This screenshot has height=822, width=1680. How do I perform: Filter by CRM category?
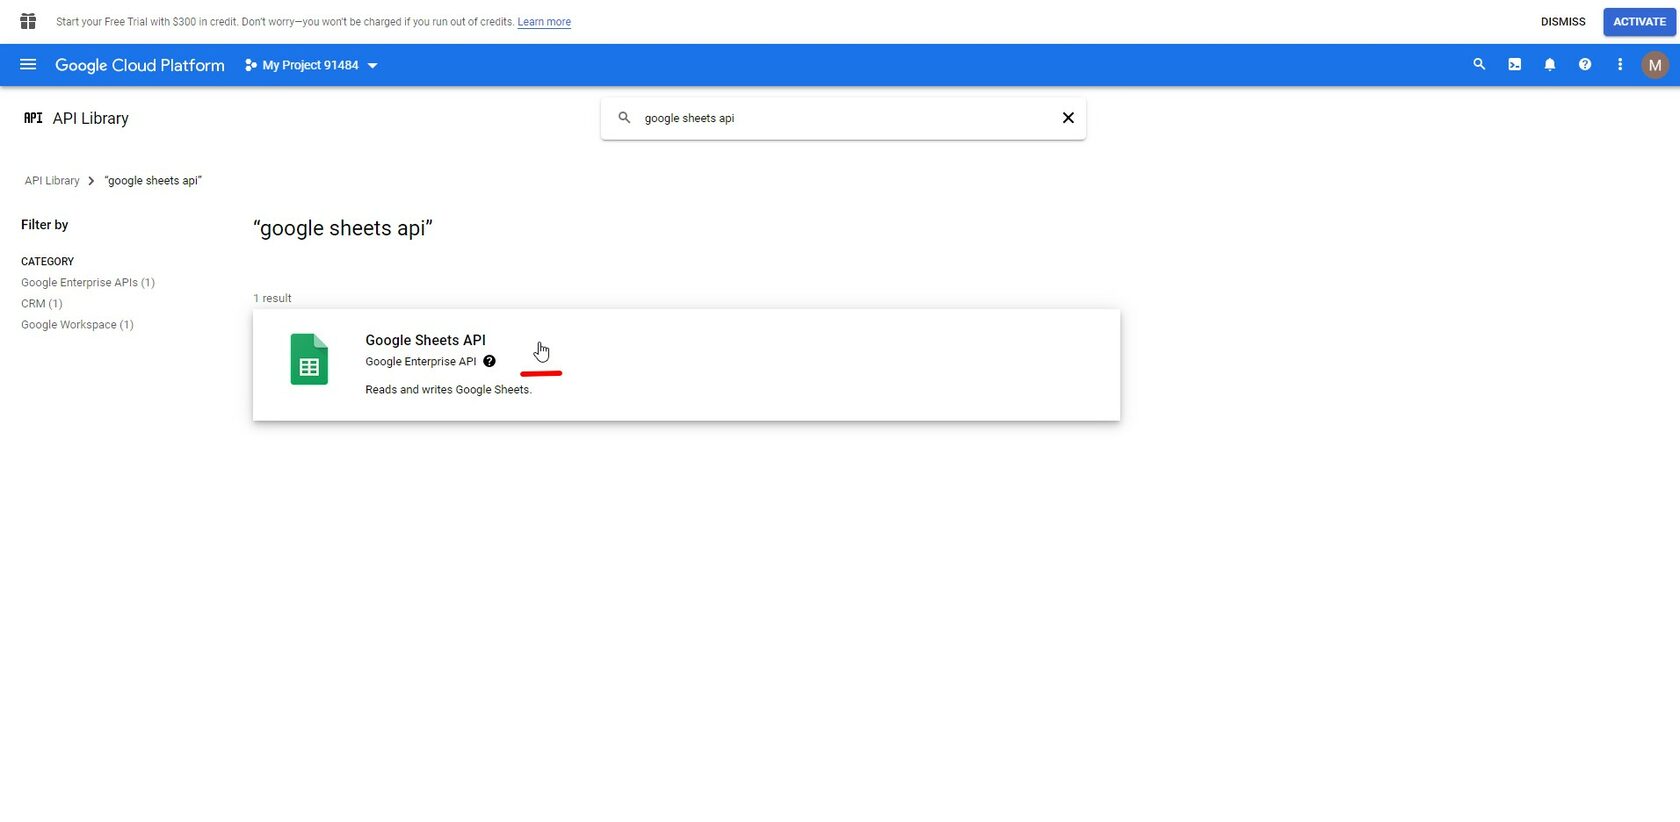pyautogui.click(x=42, y=304)
